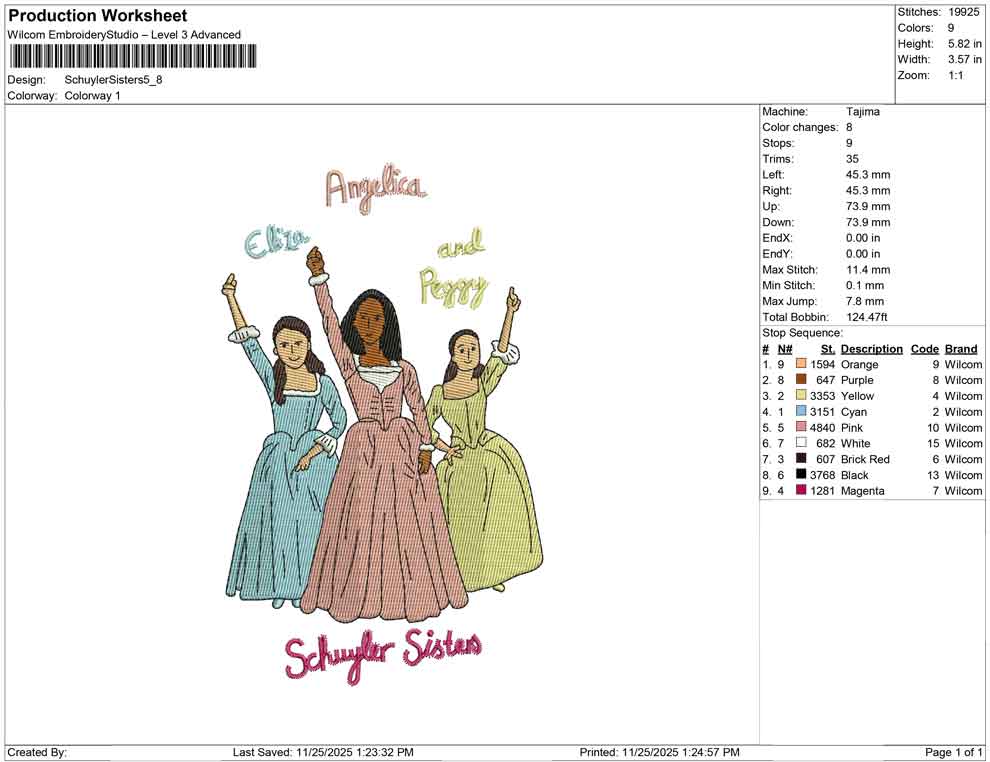Click the Production Worksheet title

(x=97, y=15)
